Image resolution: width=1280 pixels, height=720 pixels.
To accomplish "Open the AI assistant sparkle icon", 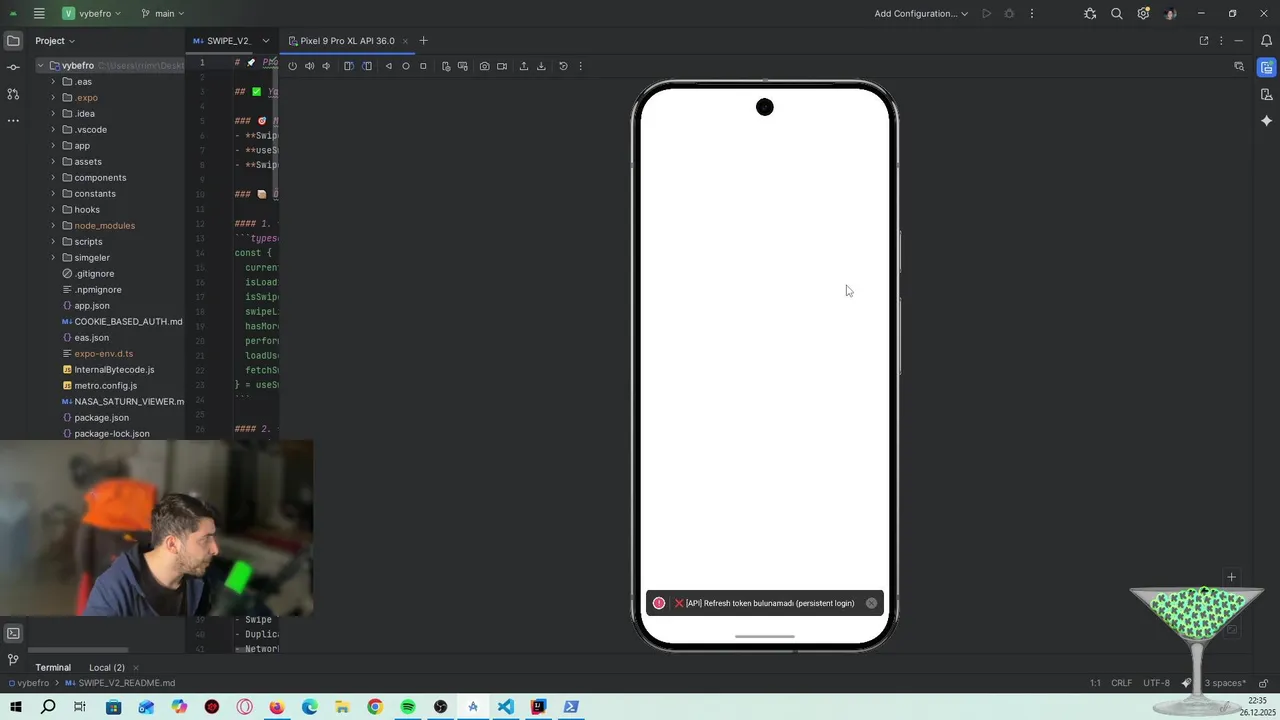I will click(x=1266, y=120).
